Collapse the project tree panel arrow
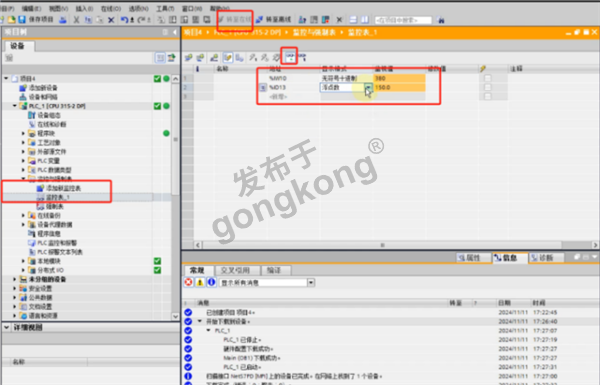This screenshot has width=600, height=385. (x=174, y=33)
